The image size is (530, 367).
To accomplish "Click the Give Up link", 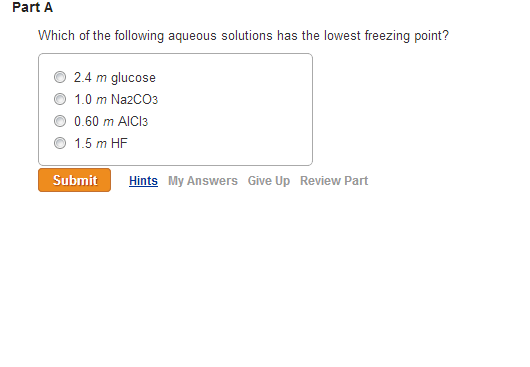I will point(269,181).
